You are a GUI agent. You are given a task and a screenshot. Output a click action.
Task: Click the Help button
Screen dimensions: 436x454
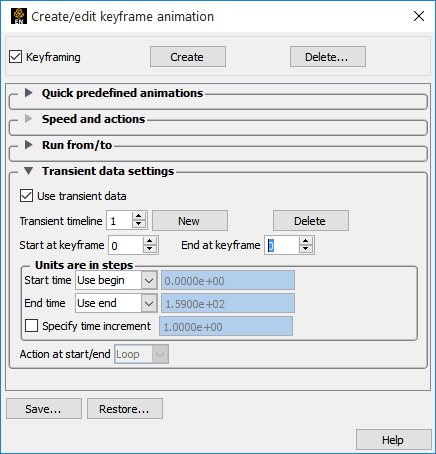click(393, 440)
